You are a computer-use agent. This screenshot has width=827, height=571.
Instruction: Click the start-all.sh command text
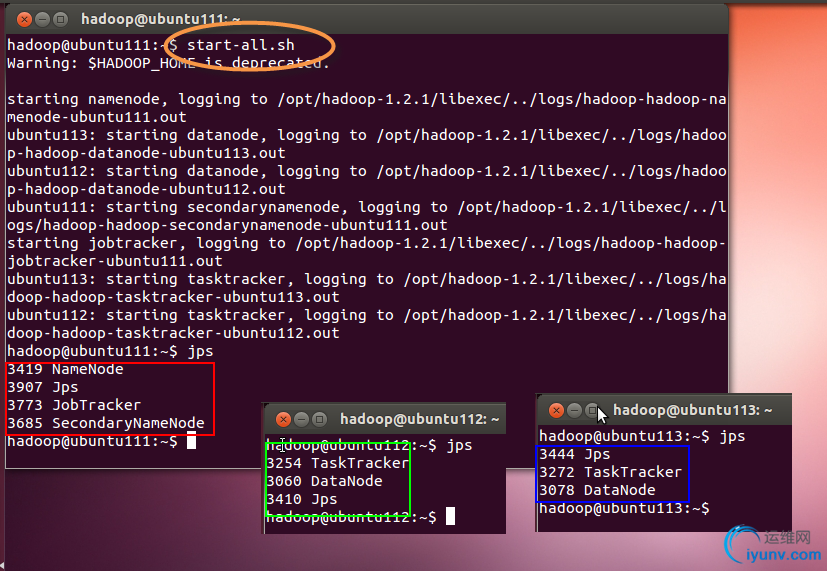coord(241,45)
